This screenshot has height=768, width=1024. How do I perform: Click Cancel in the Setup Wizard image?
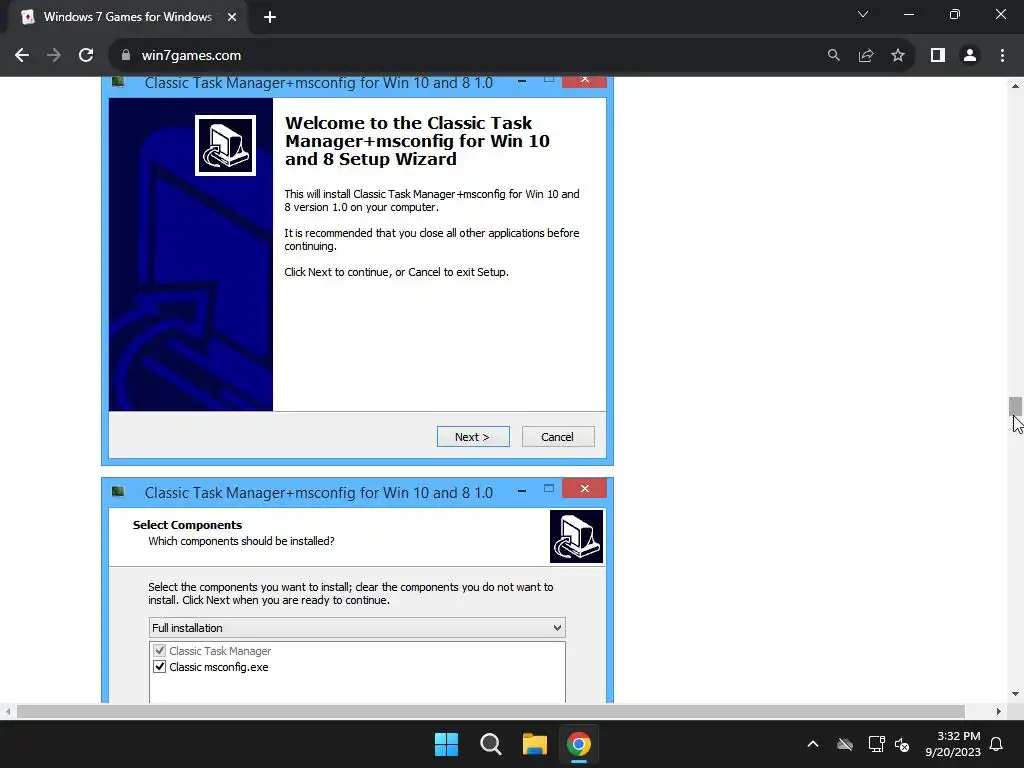[558, 437]
